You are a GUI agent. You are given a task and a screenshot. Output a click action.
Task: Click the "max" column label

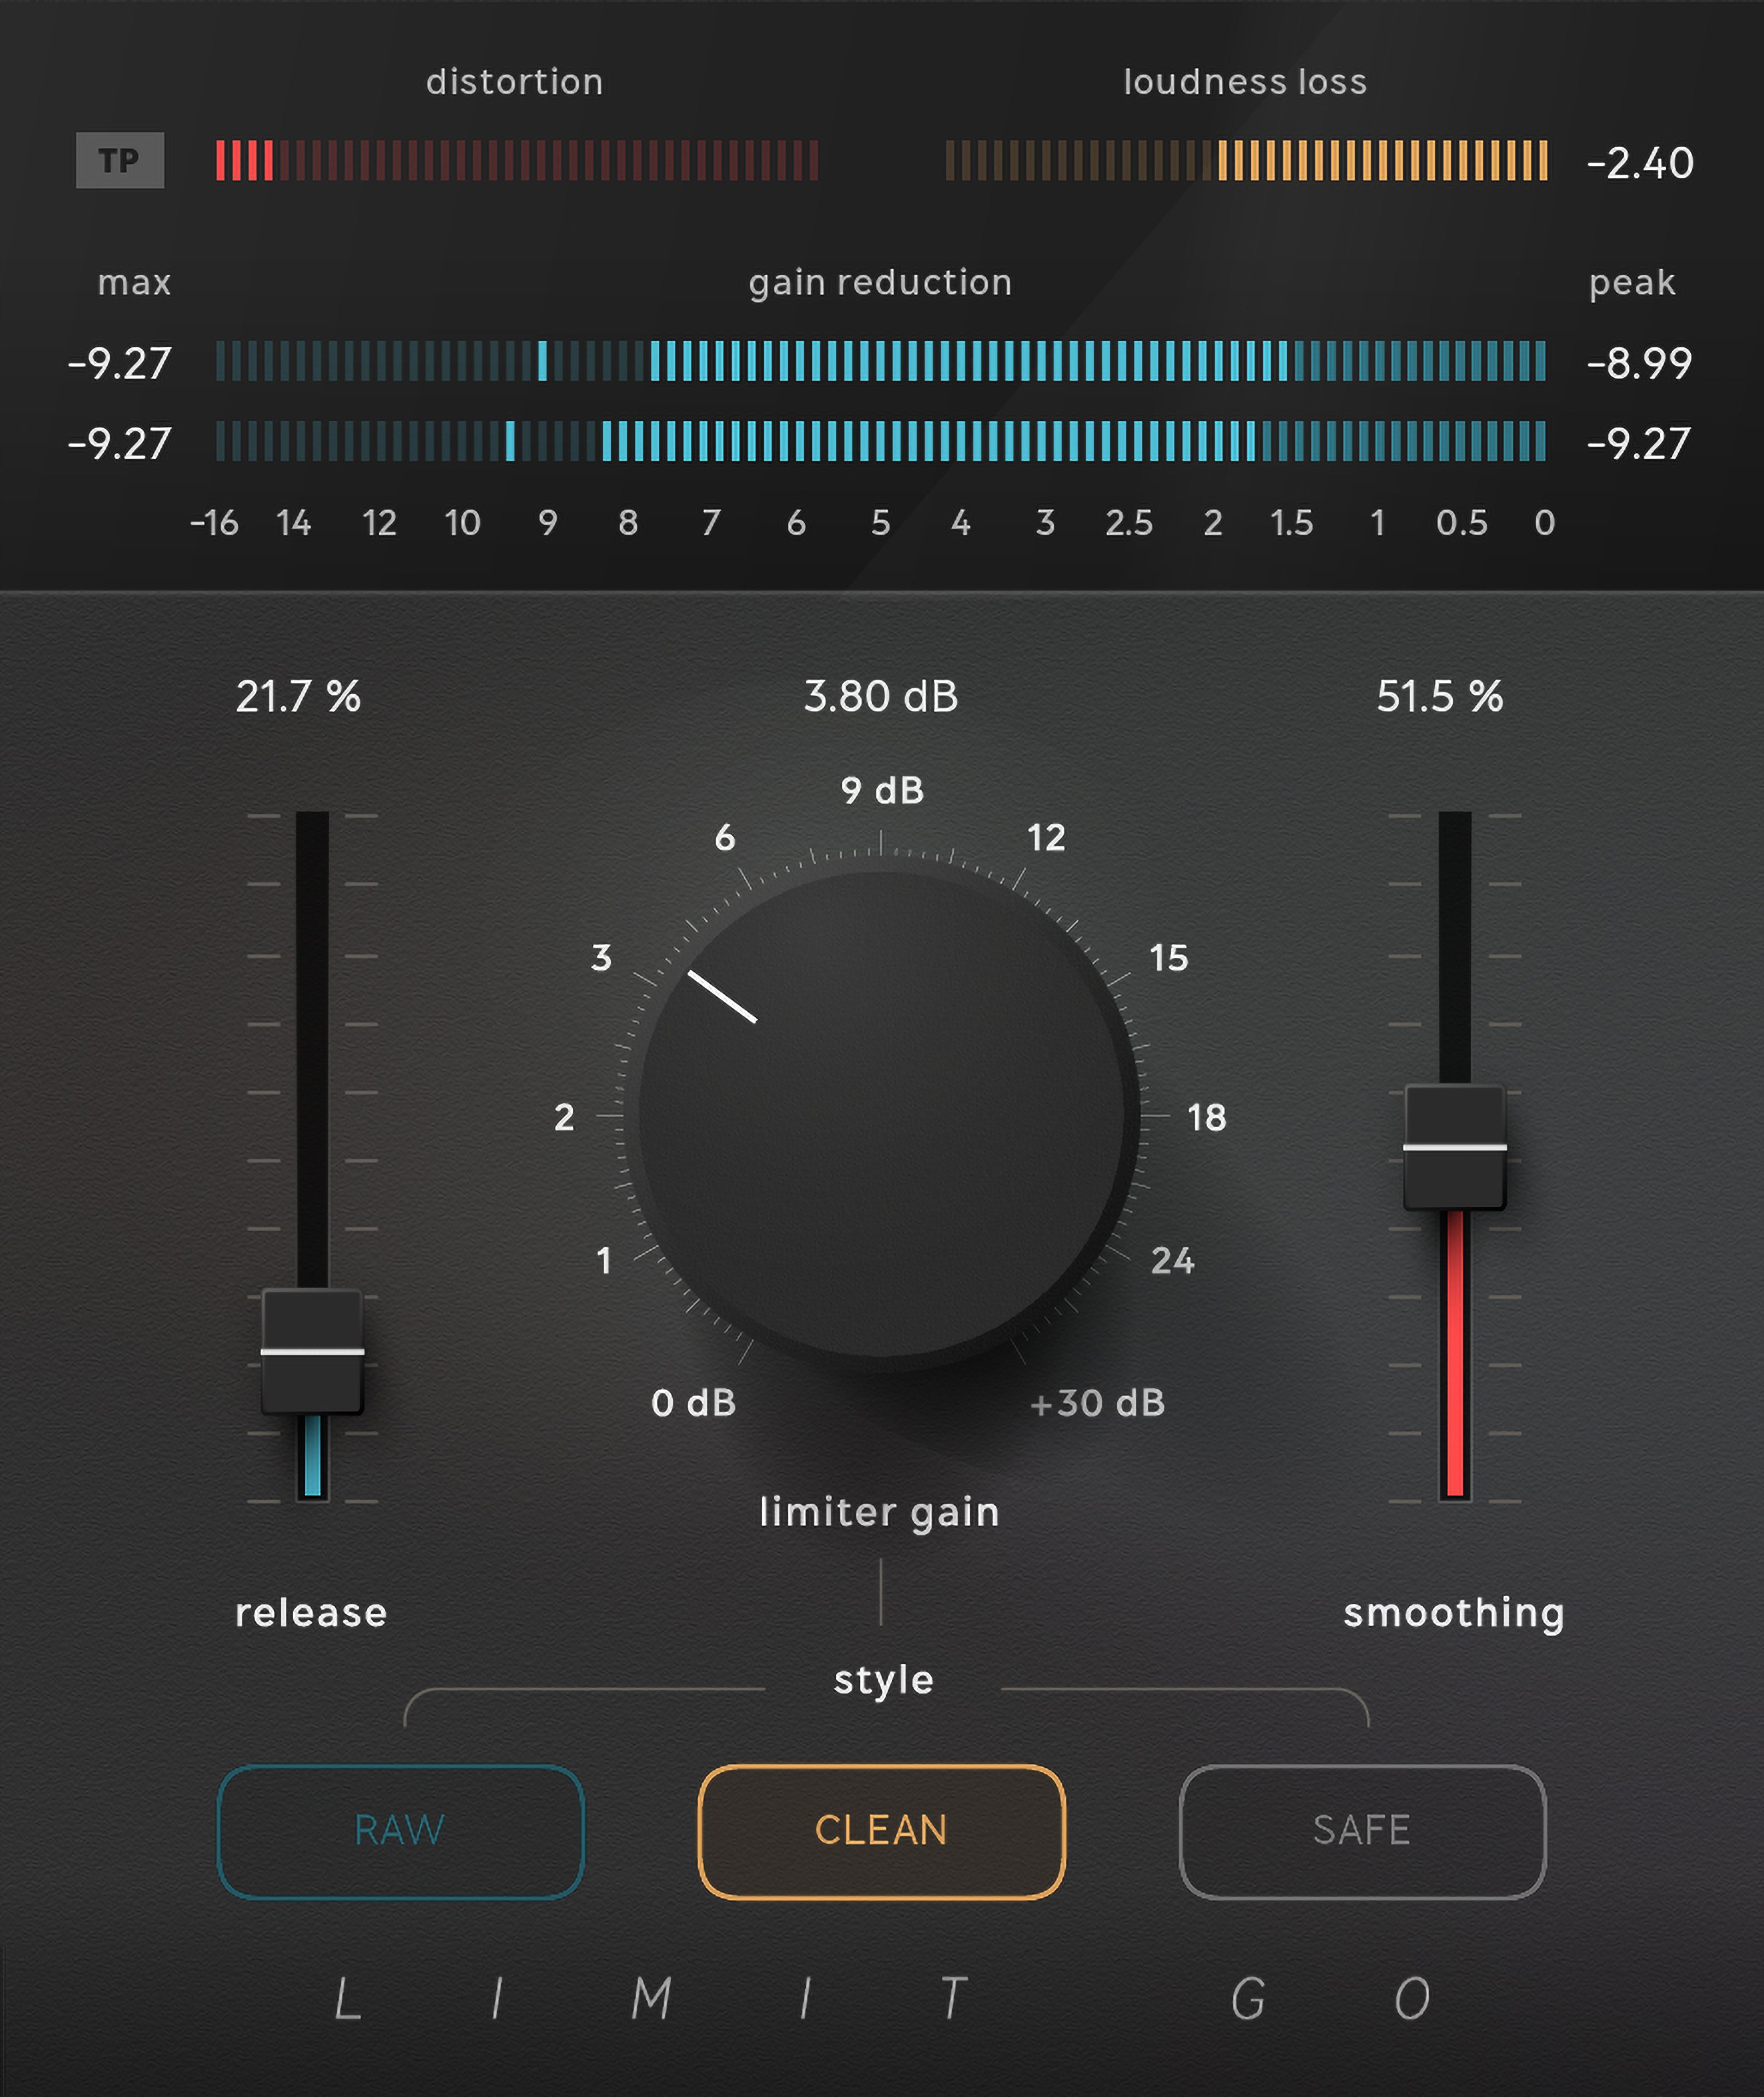(134, 283)
